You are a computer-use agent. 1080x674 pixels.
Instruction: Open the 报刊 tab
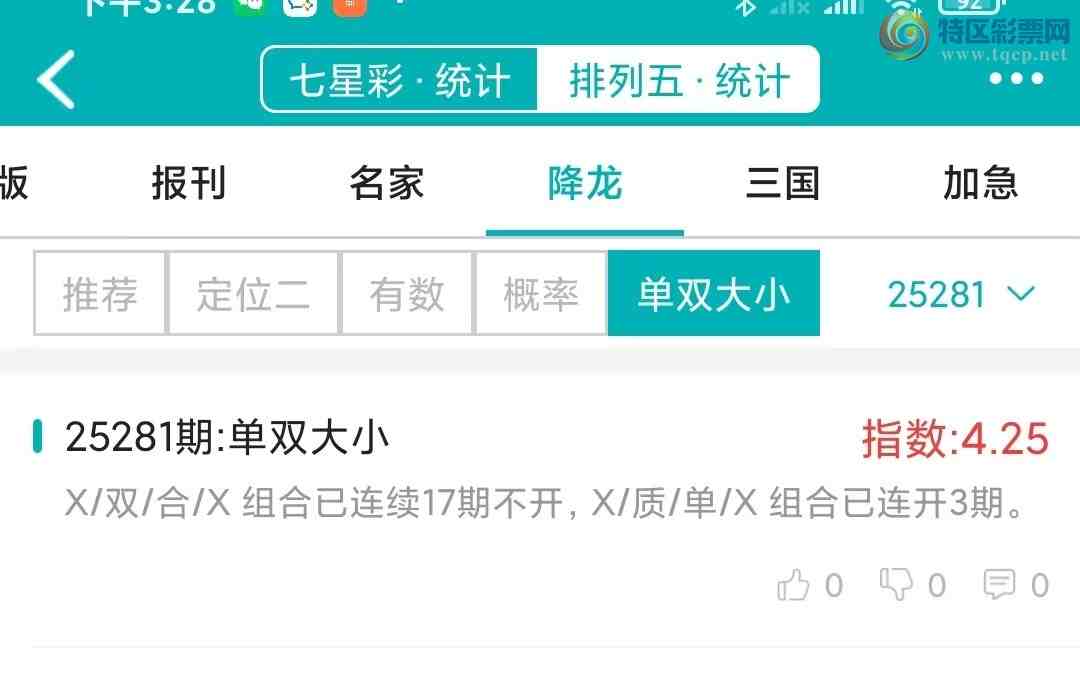point(189,183)
